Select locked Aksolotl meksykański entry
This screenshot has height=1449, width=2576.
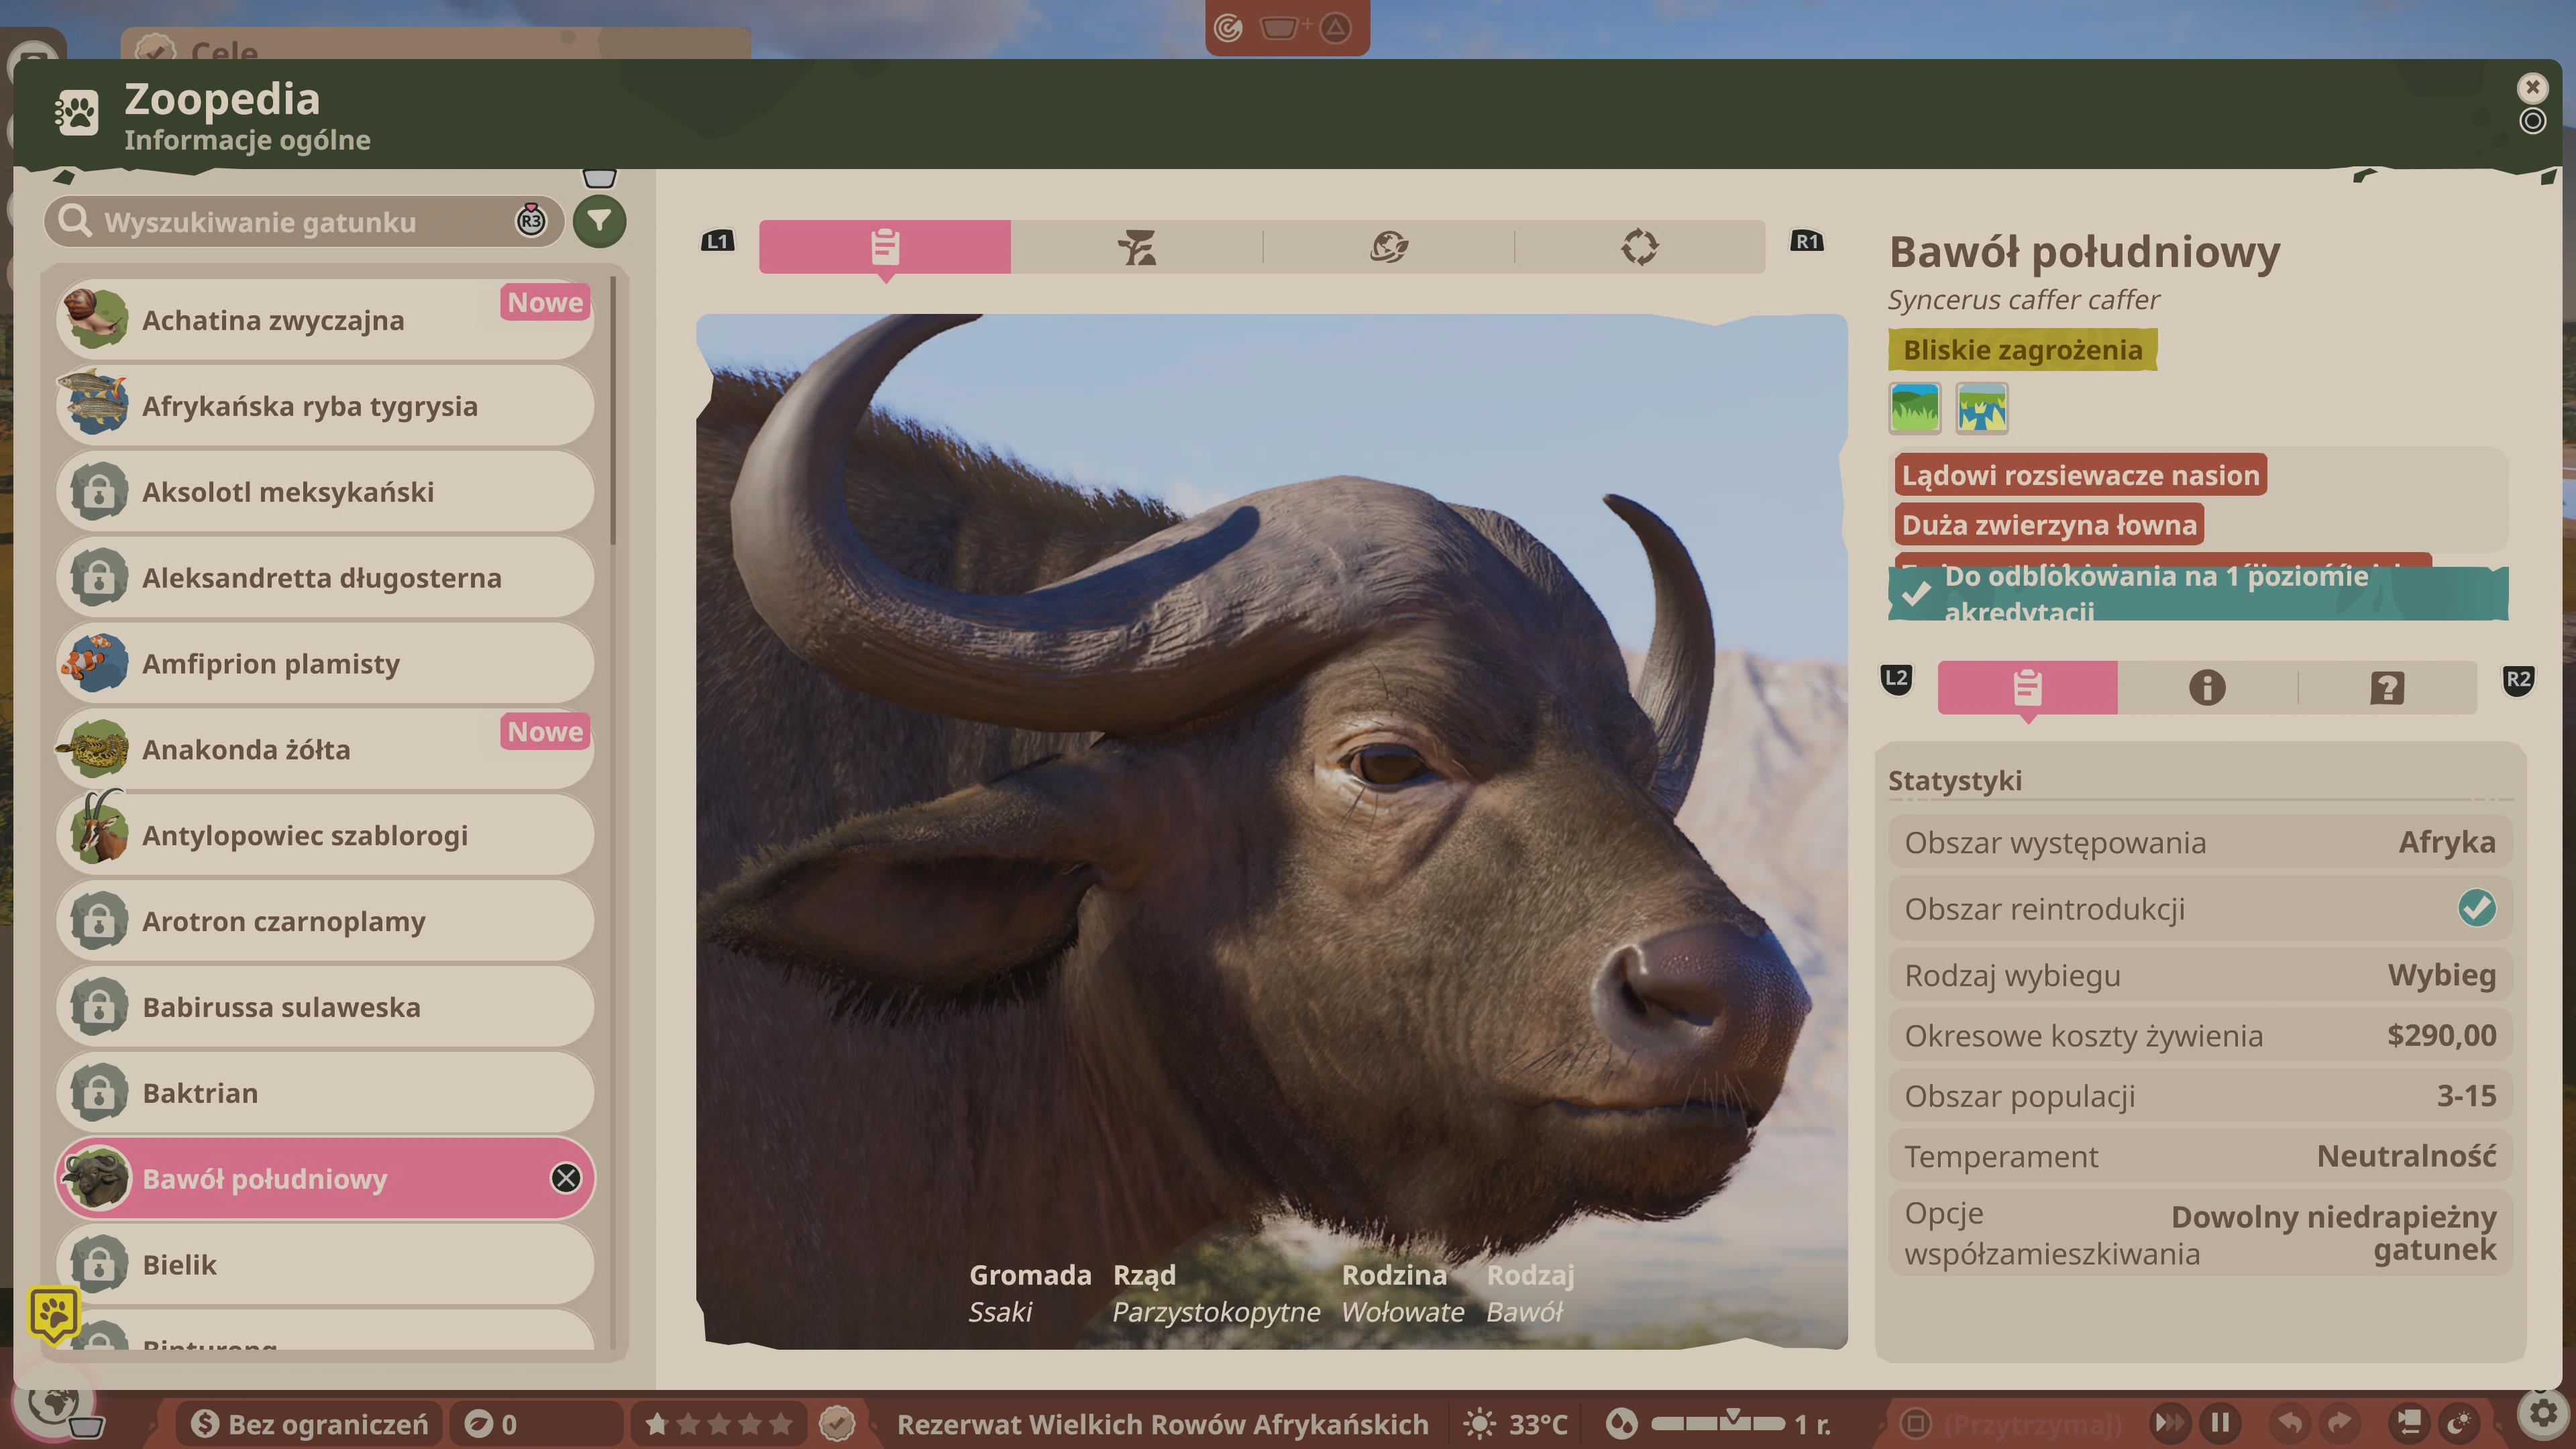point(325,492)
